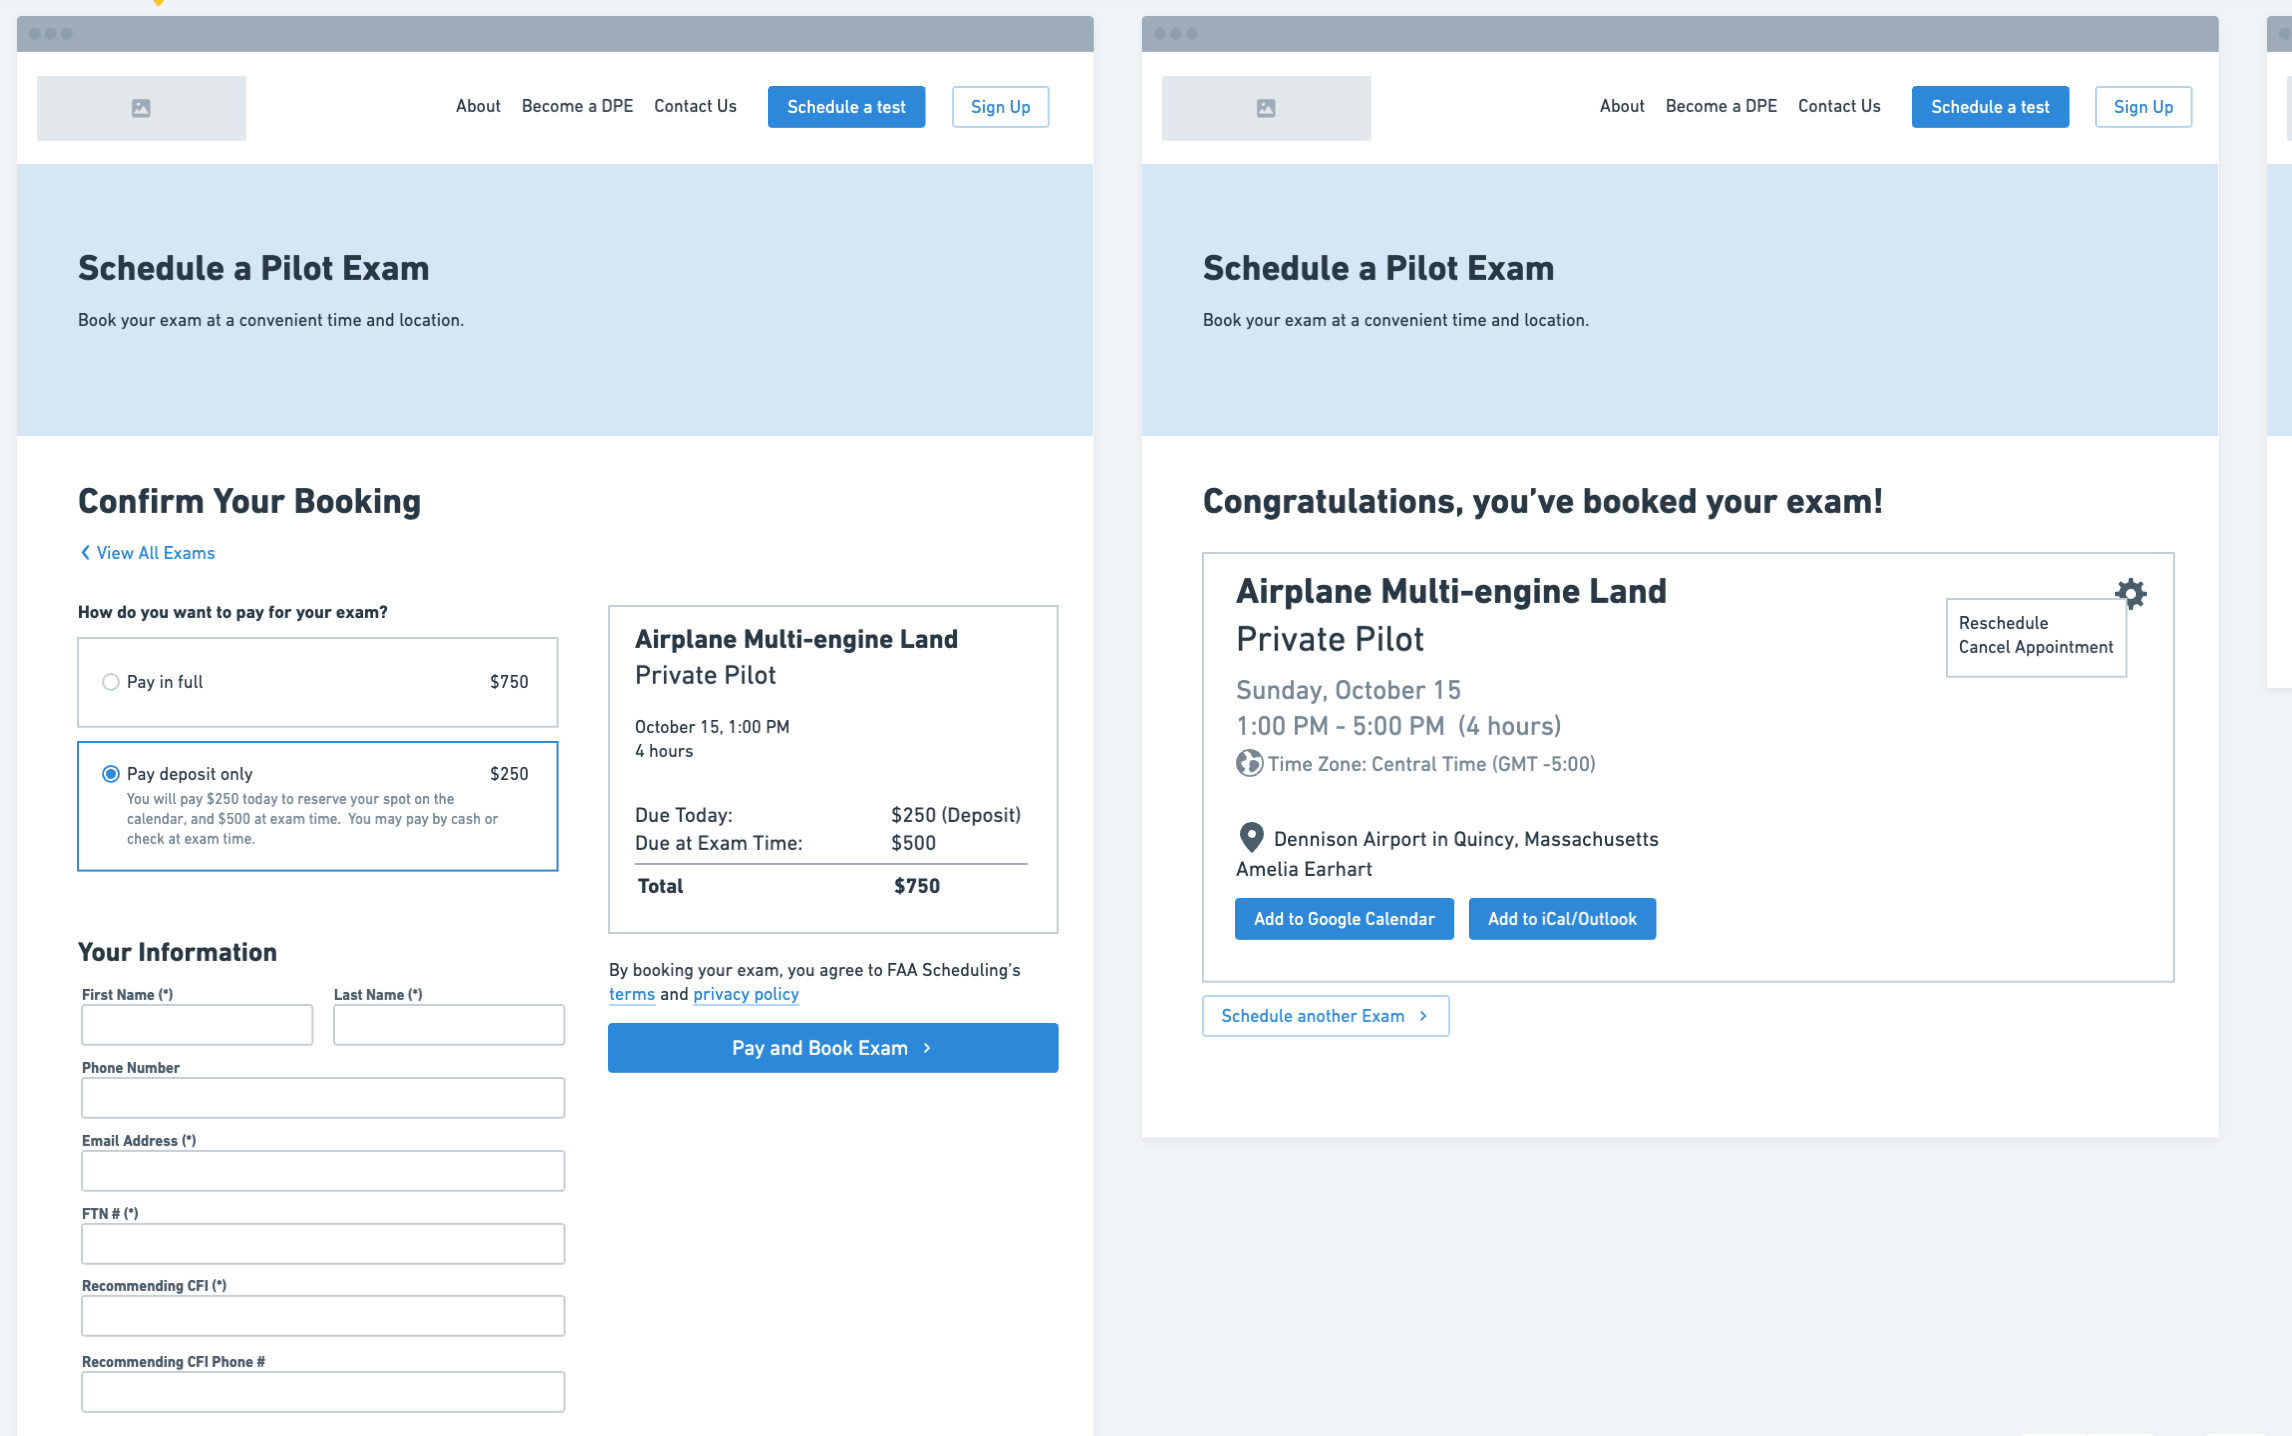This screenshot has height=1436, width=2292.
Task: Click the image placeholder icon in header
Action: point(141,108)
